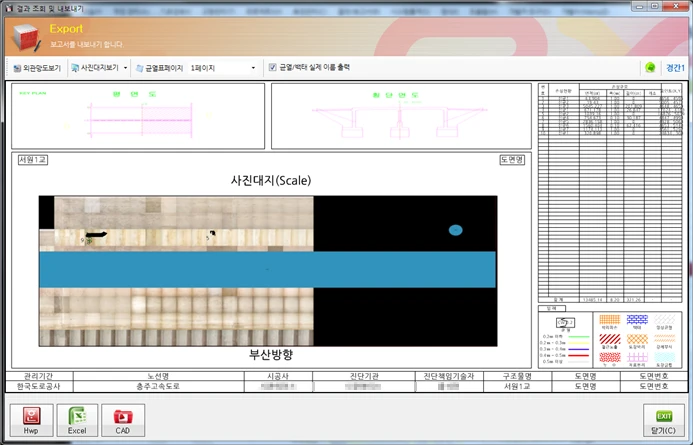Click the Export cube logo icon

pyautogui.click(x=26, y=38)
